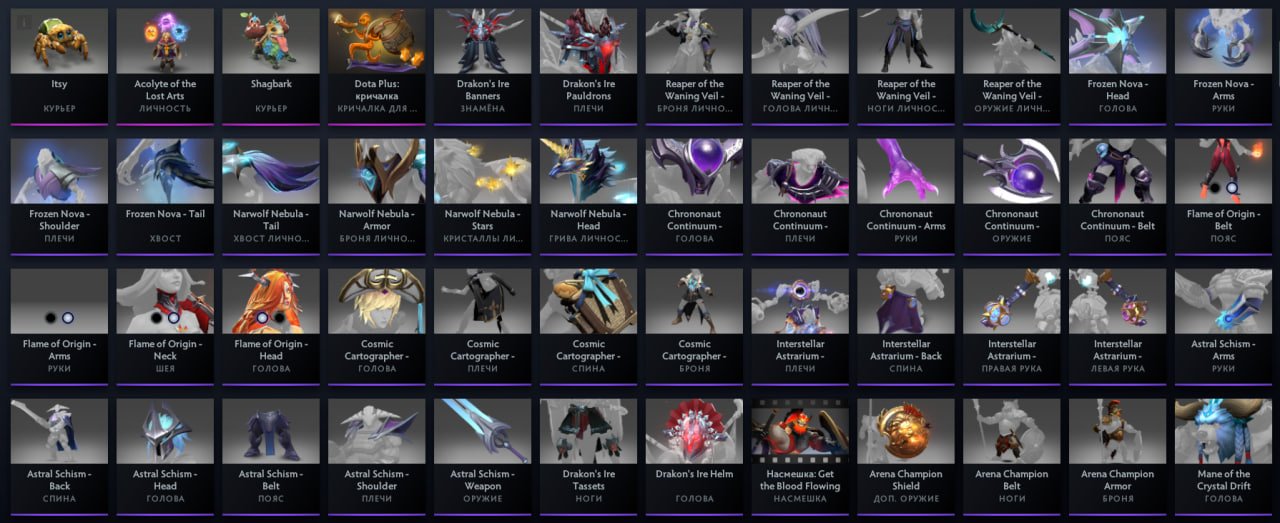Click Arena Champion Armor item
Viewport: 1280px width, 523px height.
tap(1117, 456)
